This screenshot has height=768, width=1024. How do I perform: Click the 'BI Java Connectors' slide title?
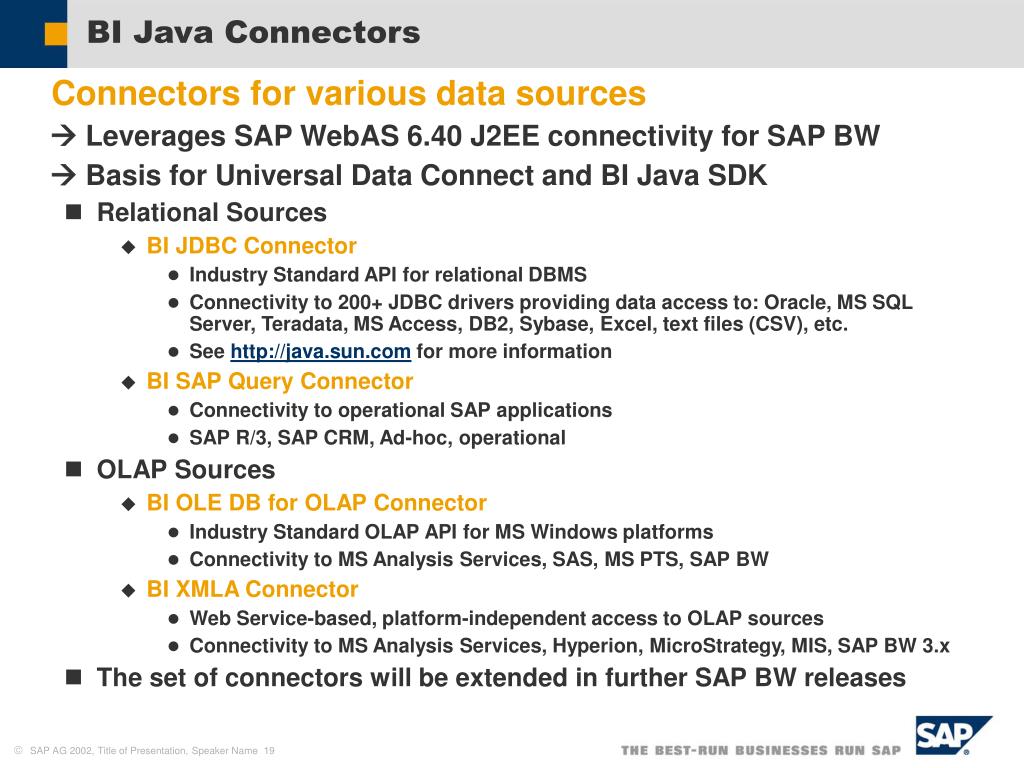click(253, 33)
